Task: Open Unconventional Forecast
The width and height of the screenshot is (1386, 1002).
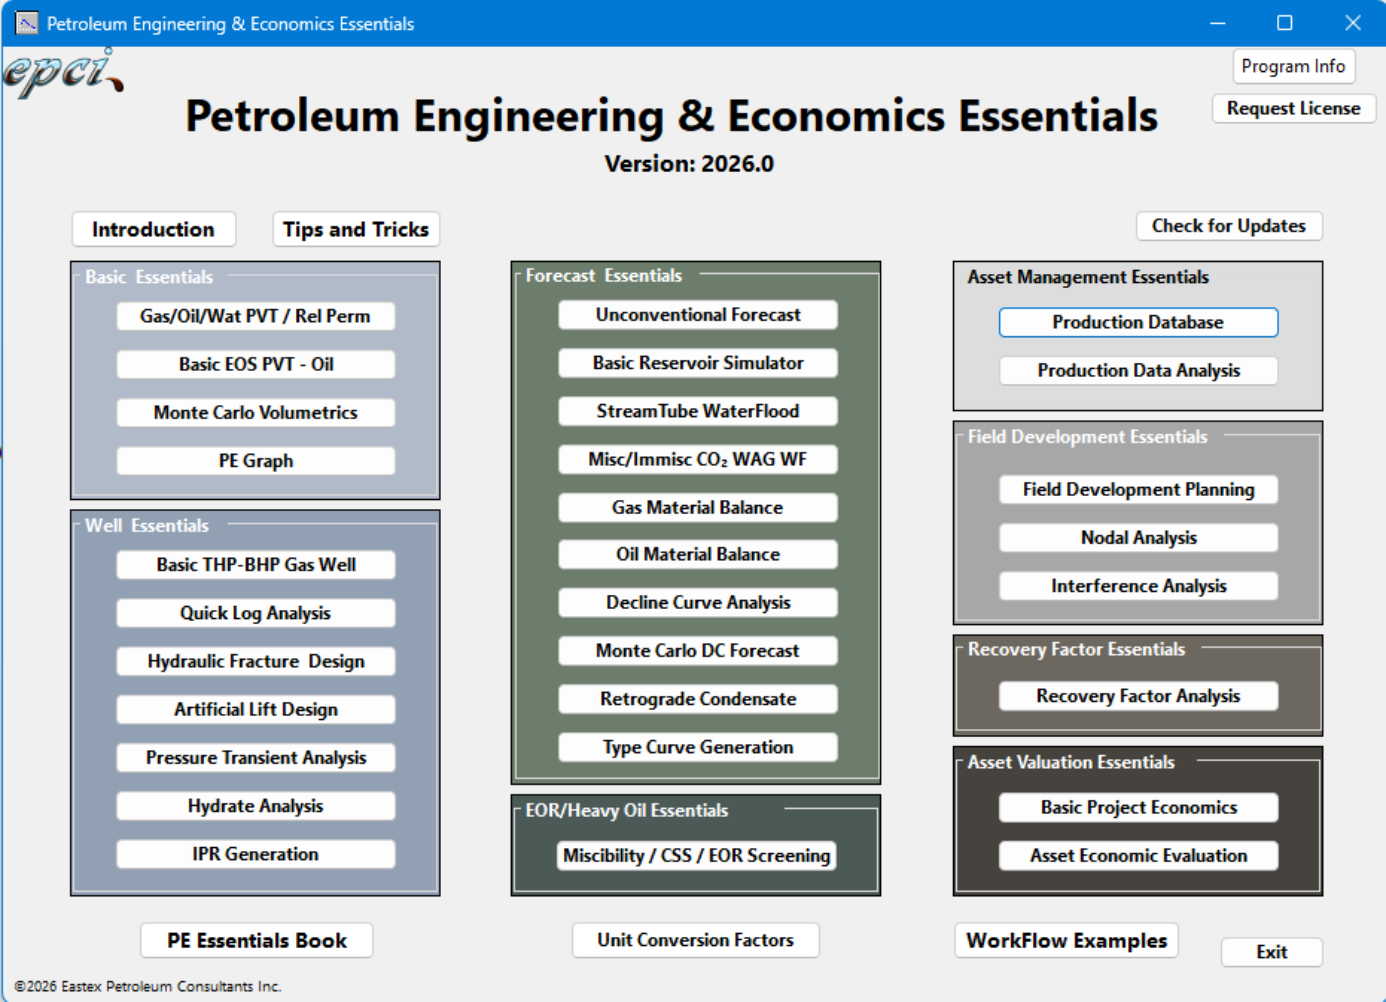Action: 697,315
